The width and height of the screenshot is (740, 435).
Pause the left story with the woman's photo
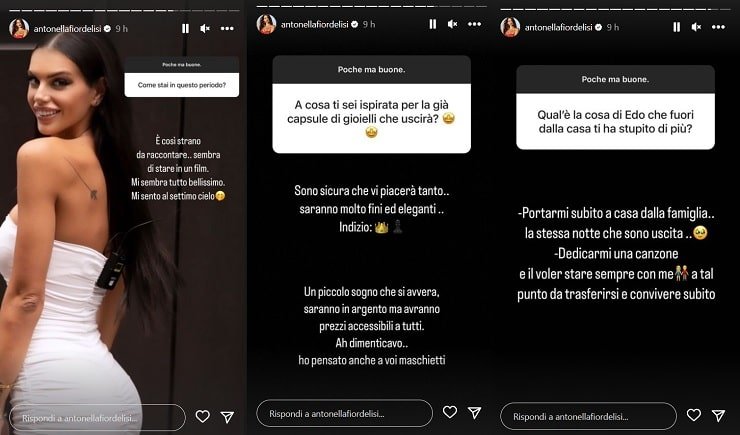click(x=185, y=29)
